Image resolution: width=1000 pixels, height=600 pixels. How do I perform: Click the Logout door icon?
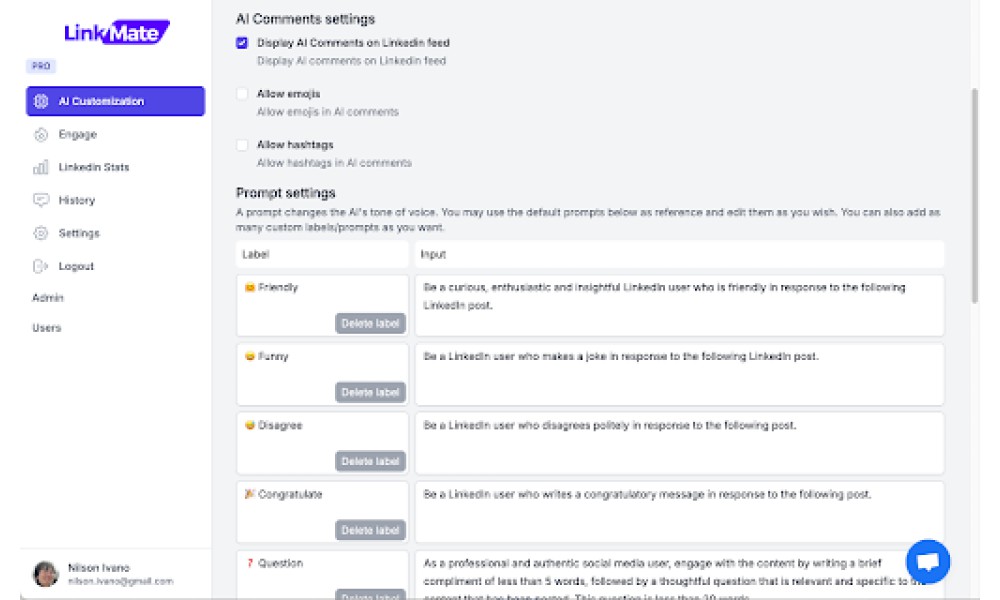tap(40, 266)
